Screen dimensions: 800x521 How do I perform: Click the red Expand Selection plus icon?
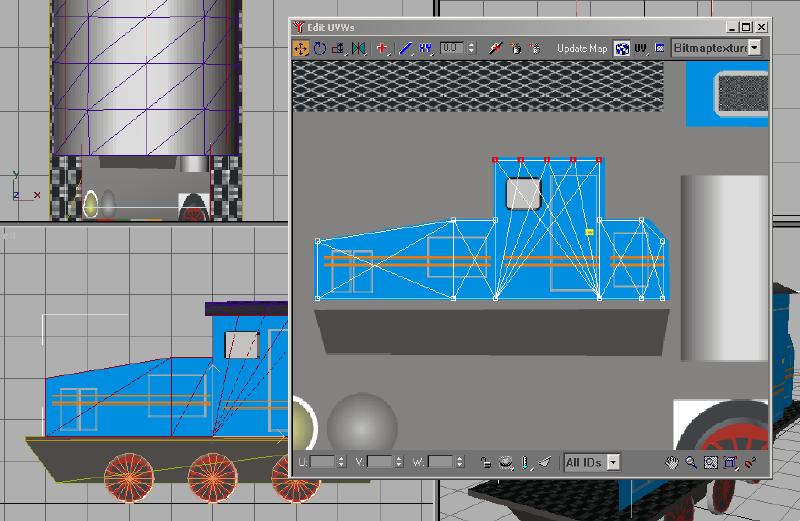click(x=382, y=48)
